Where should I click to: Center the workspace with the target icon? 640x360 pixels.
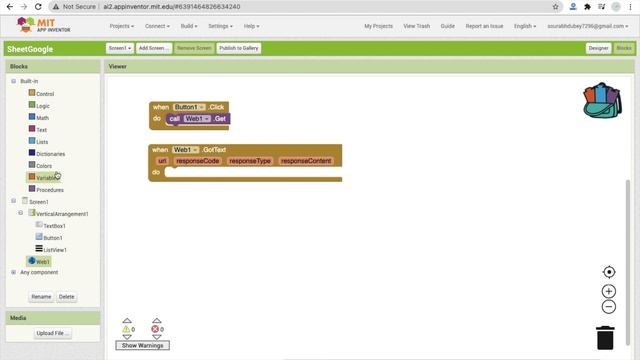pyautogui.click(x=609, y=272)
